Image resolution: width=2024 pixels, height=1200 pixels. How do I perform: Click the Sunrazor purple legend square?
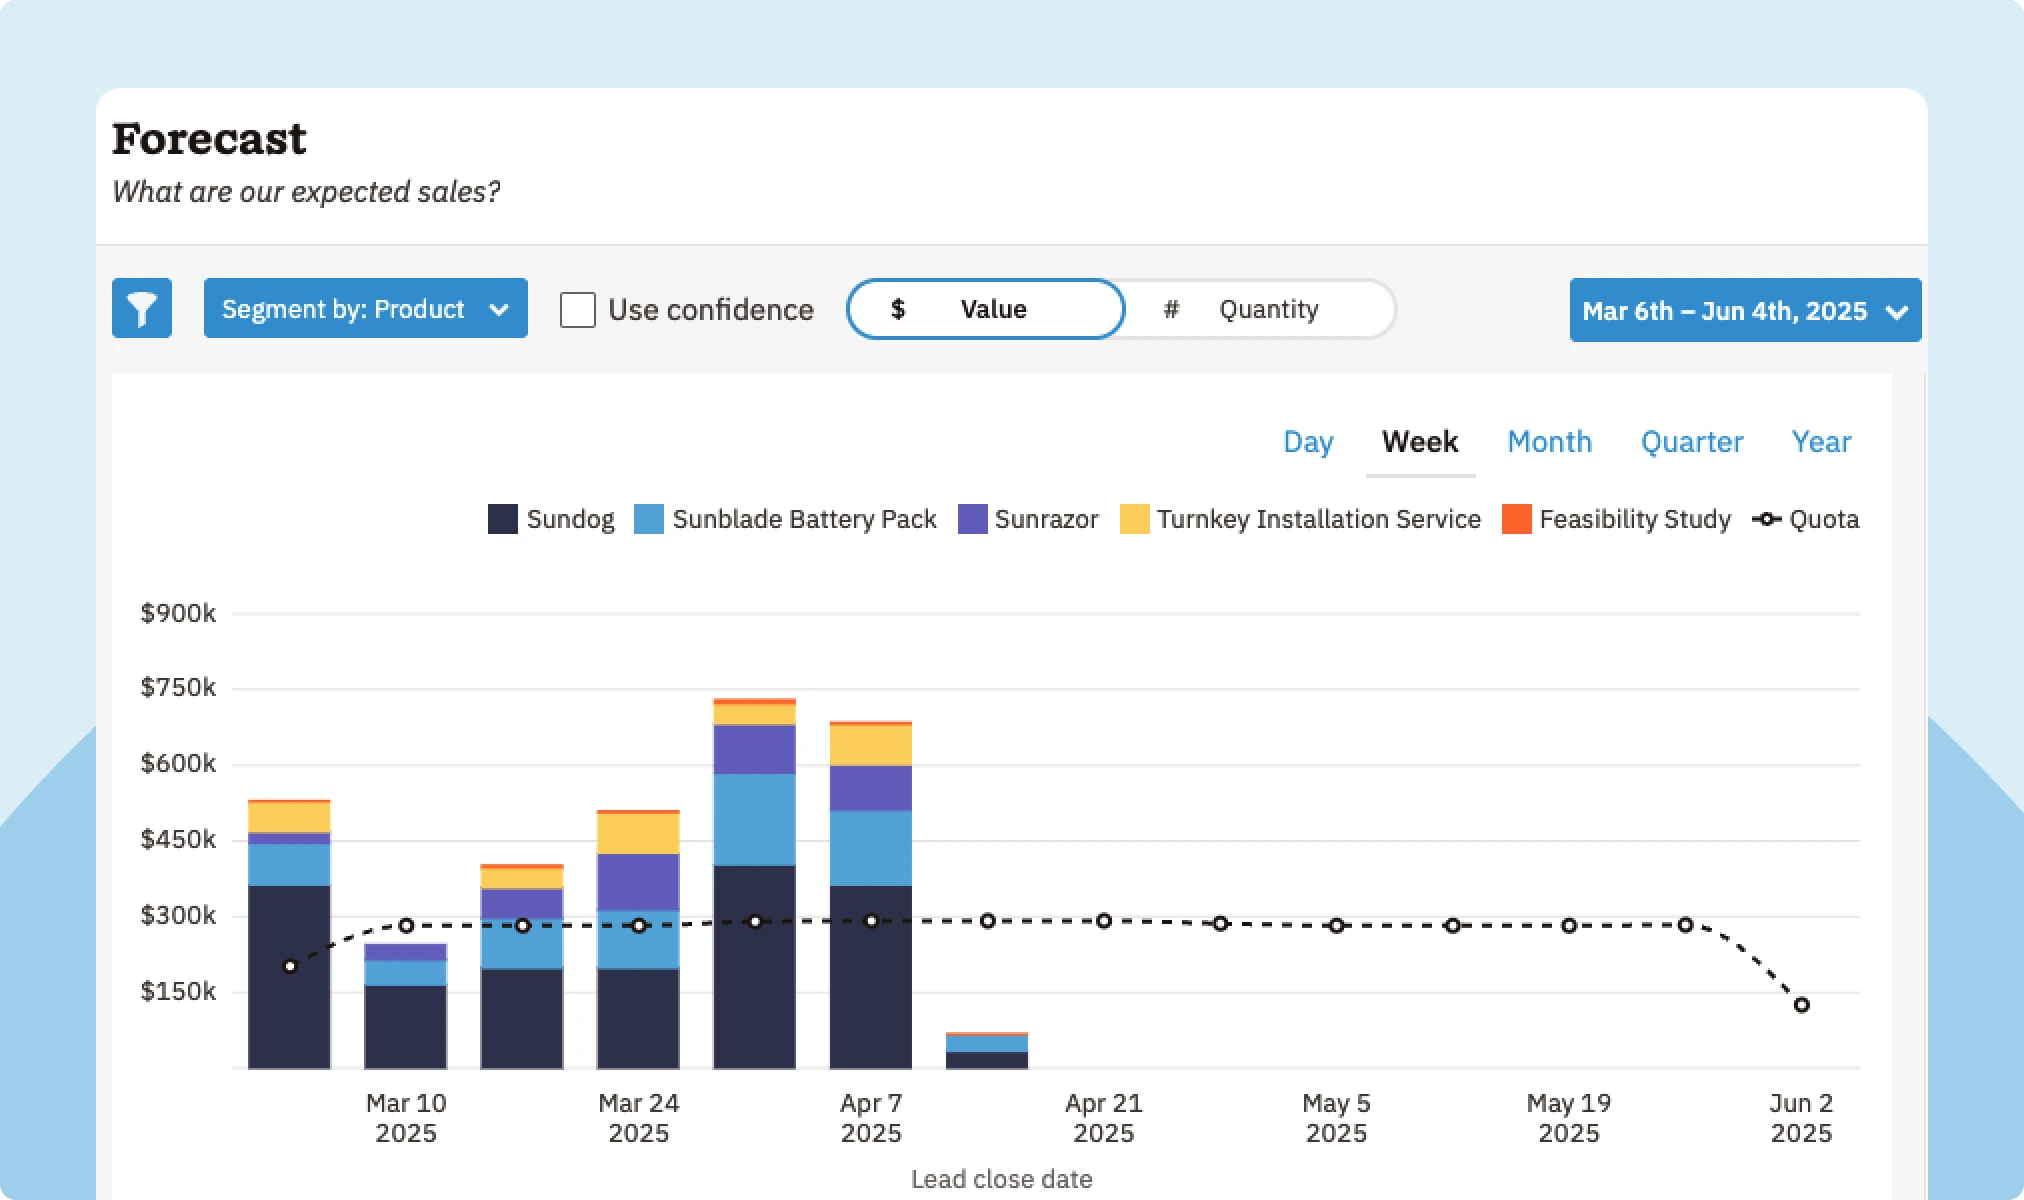tap(971, 519)
